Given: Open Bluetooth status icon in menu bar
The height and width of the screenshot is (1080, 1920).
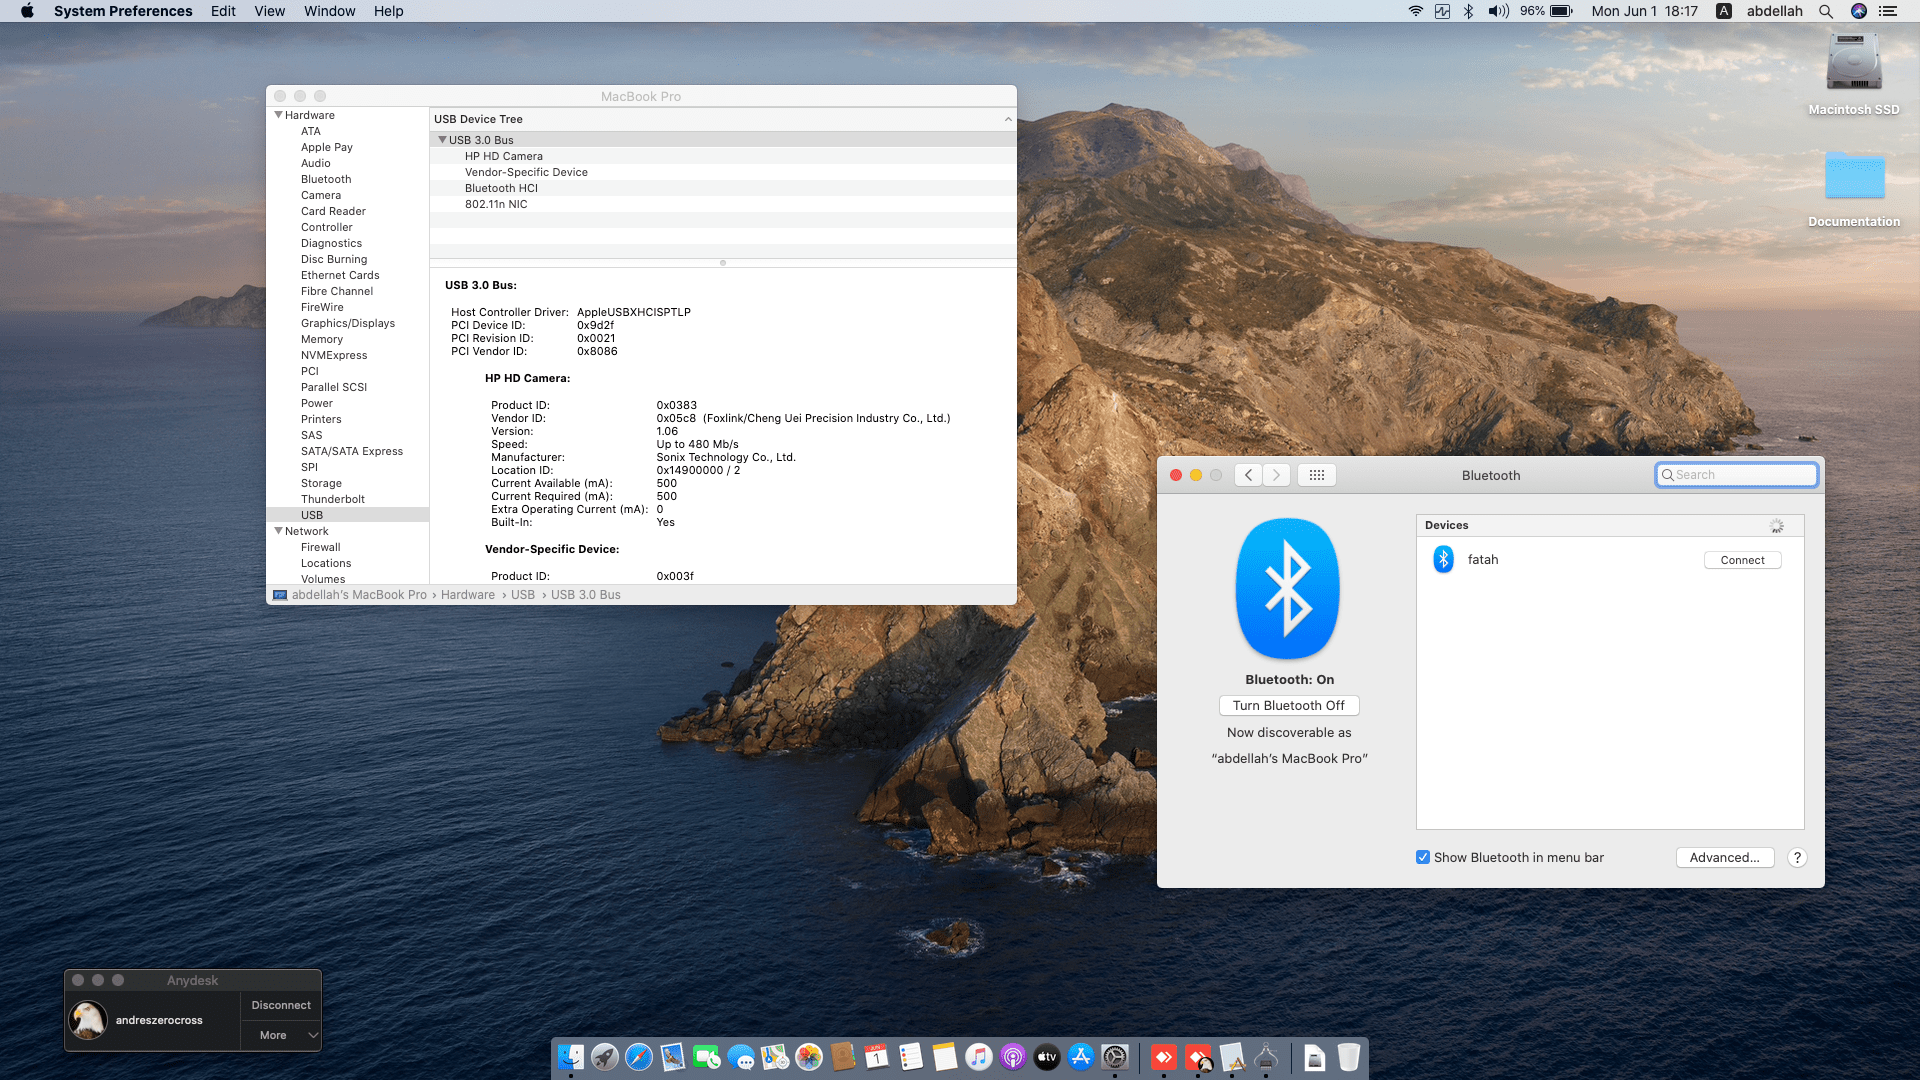Looking at the screenshot, I should coord(1468,11).
